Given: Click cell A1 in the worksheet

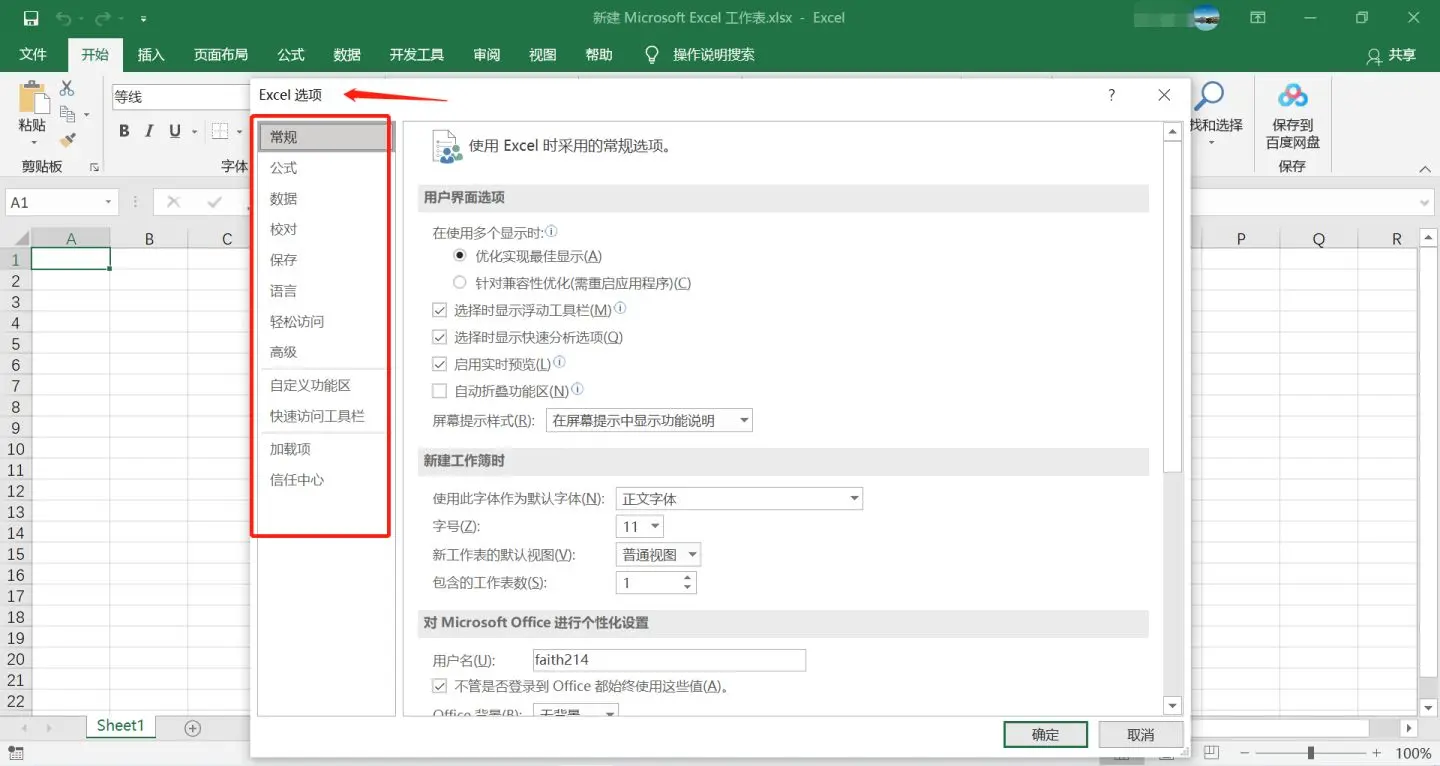Looking at the screenshot, I should [71, 260].
